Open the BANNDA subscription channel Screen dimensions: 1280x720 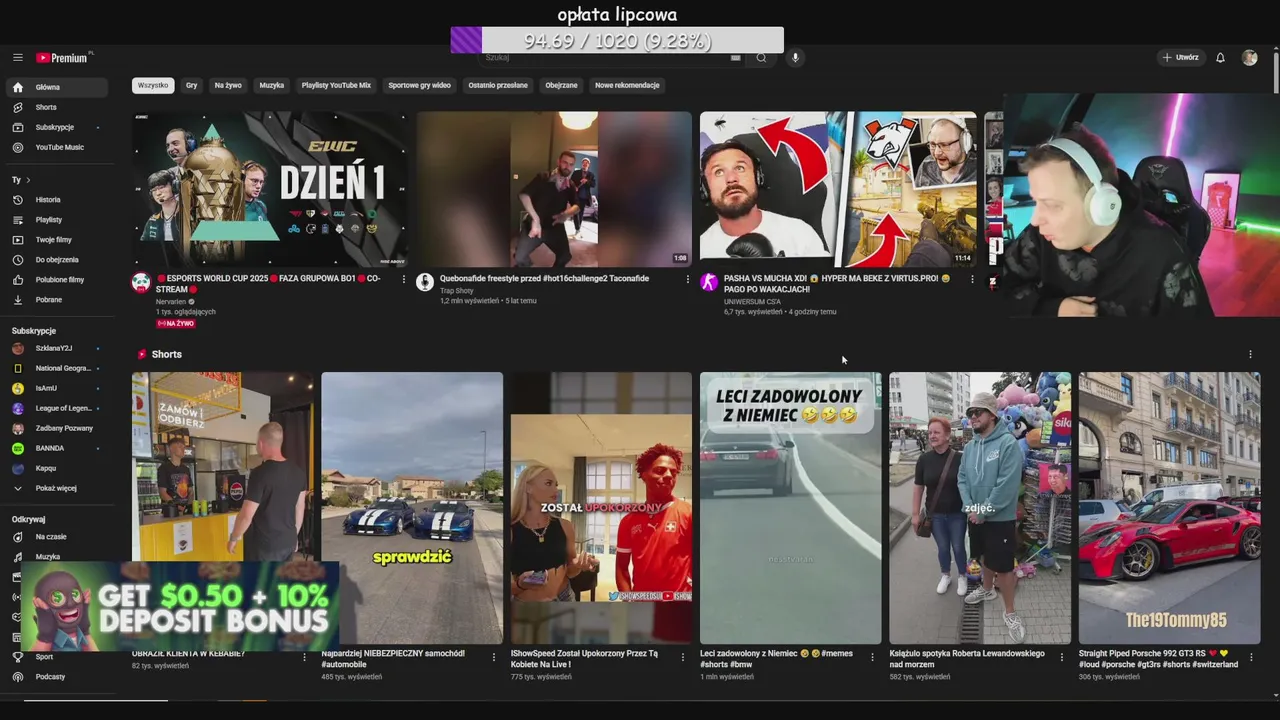pyautogui.click(x=56, y=448)
